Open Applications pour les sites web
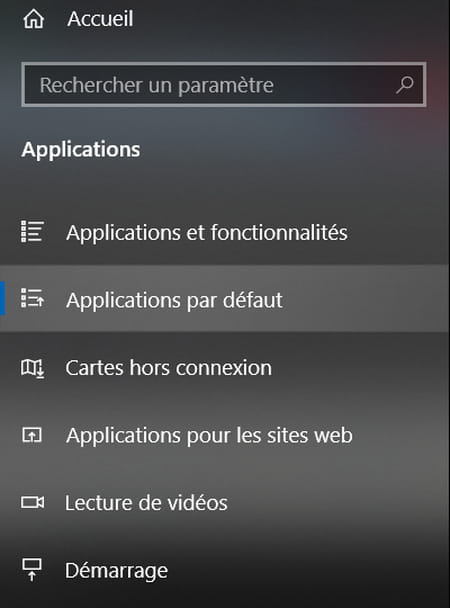The image size is (450, 608). tap(225, 435)
